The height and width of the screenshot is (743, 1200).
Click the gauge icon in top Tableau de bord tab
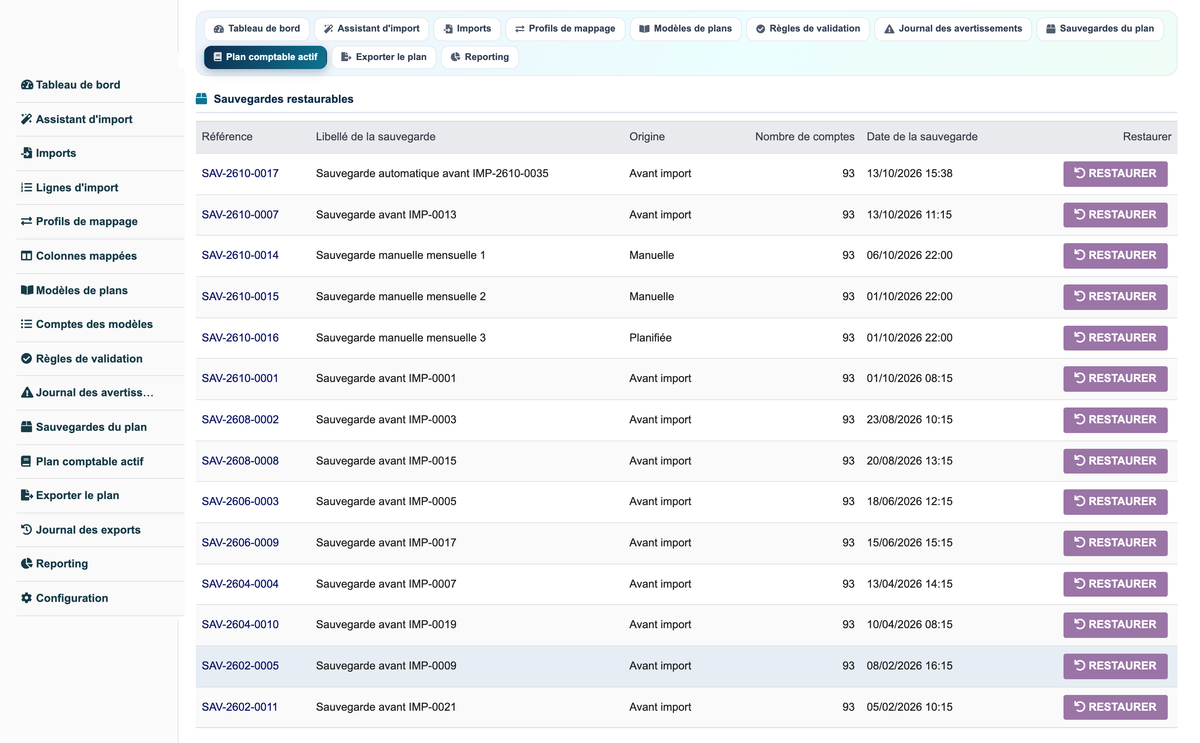(x=219, y=29)
